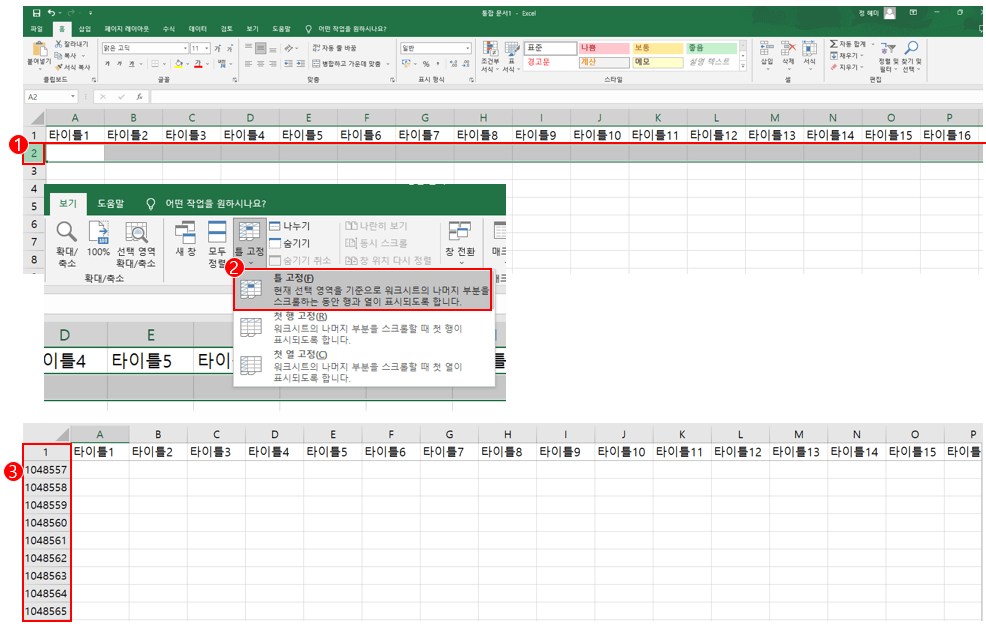The width and height of the screenshot is (986, 626).
Task: Apply the Good (좋음) cell style
Action: [x=711, y=48]
